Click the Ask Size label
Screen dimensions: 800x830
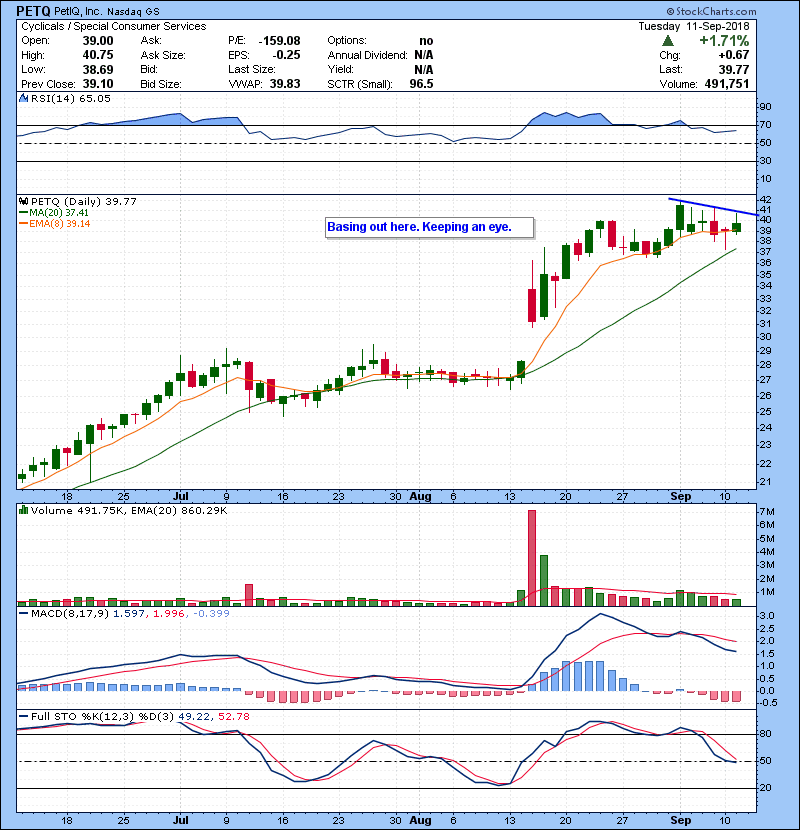coord(163,55)
